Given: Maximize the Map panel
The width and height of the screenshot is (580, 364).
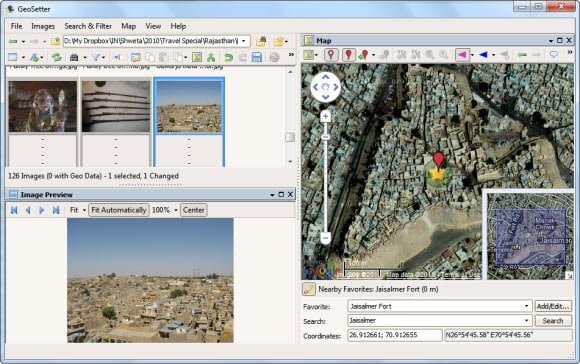Looking at the screenshot, I should (560, 40).
